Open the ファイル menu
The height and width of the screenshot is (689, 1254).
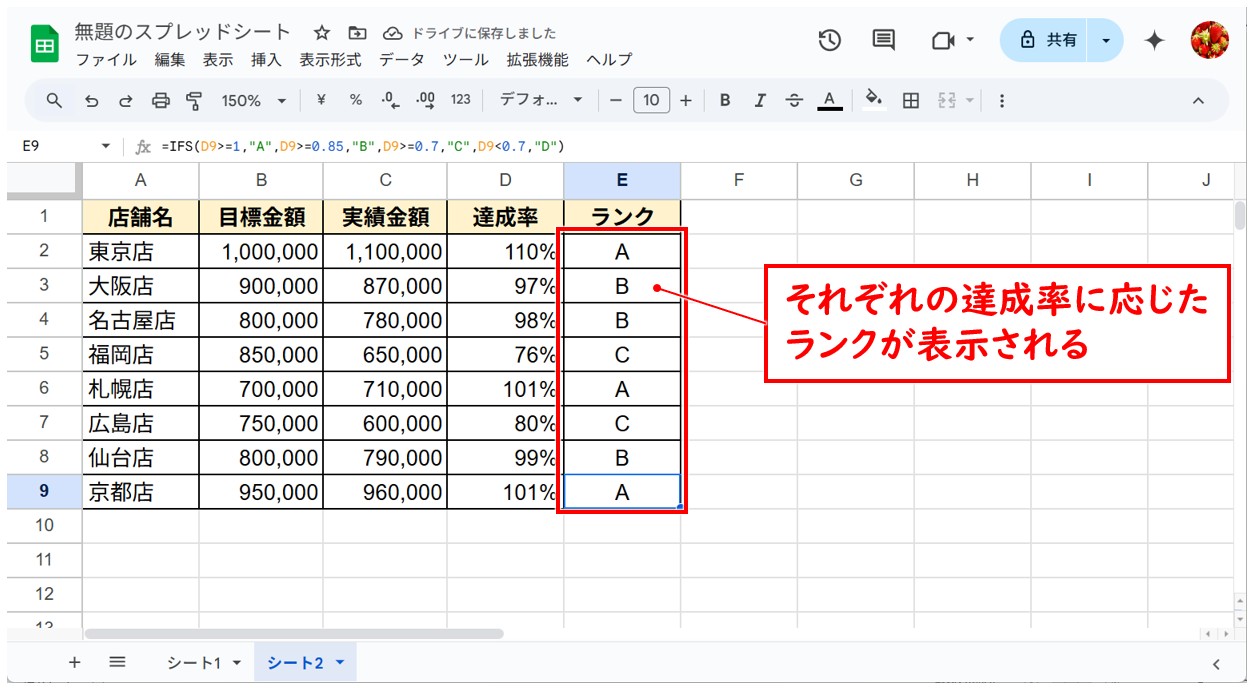[x=106, y=60]
